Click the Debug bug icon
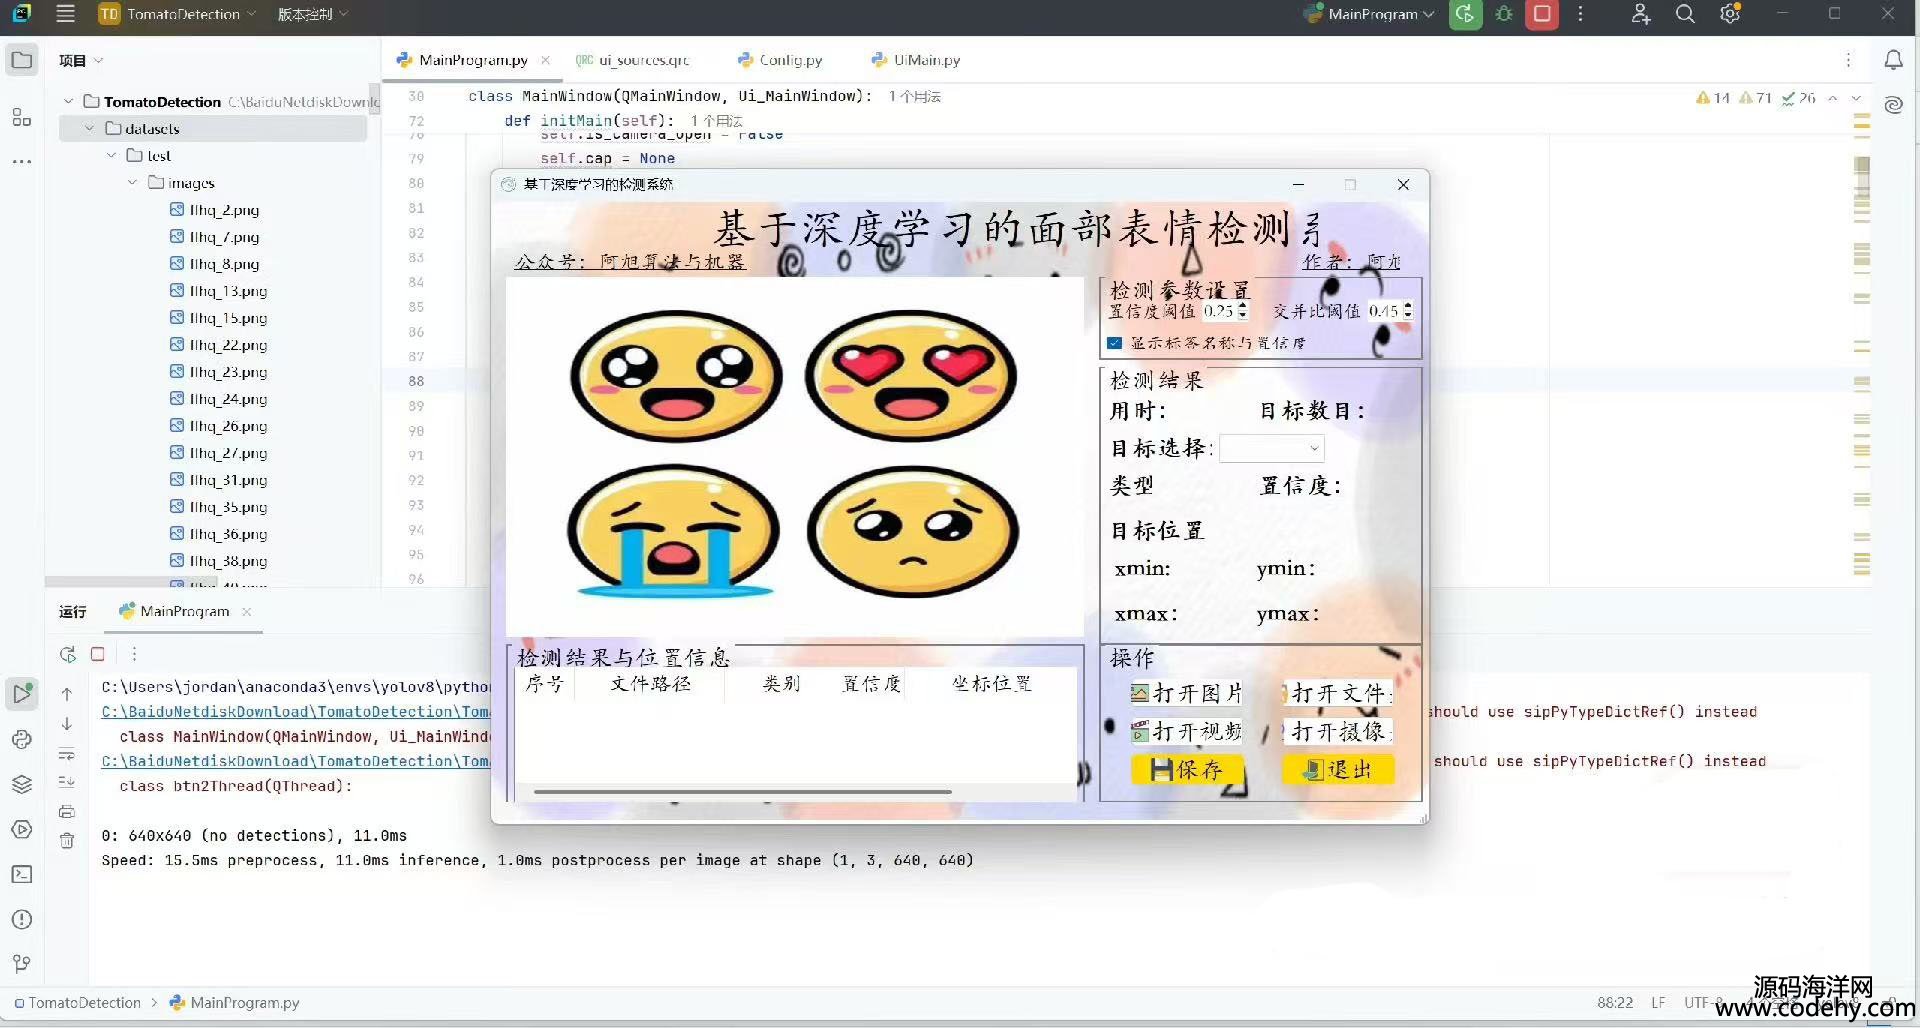The width and height of the screenshot is (1920, 1028). click(x=1504, y=14)
